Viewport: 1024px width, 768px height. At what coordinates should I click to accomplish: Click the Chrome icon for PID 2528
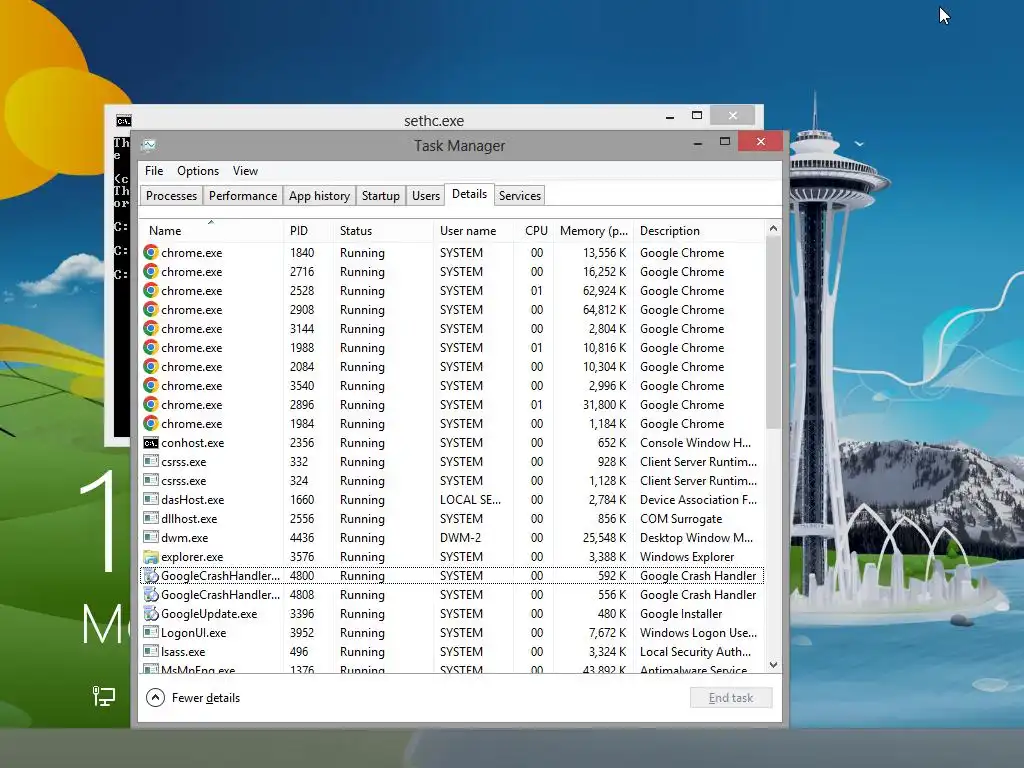pyautogui.click(x=151, y=291)
